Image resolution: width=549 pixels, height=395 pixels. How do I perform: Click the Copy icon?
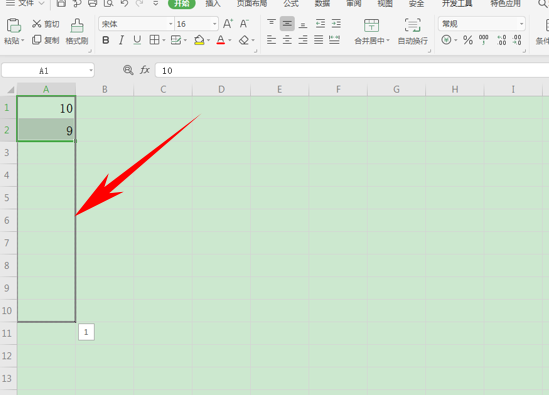tap(36, 40)
